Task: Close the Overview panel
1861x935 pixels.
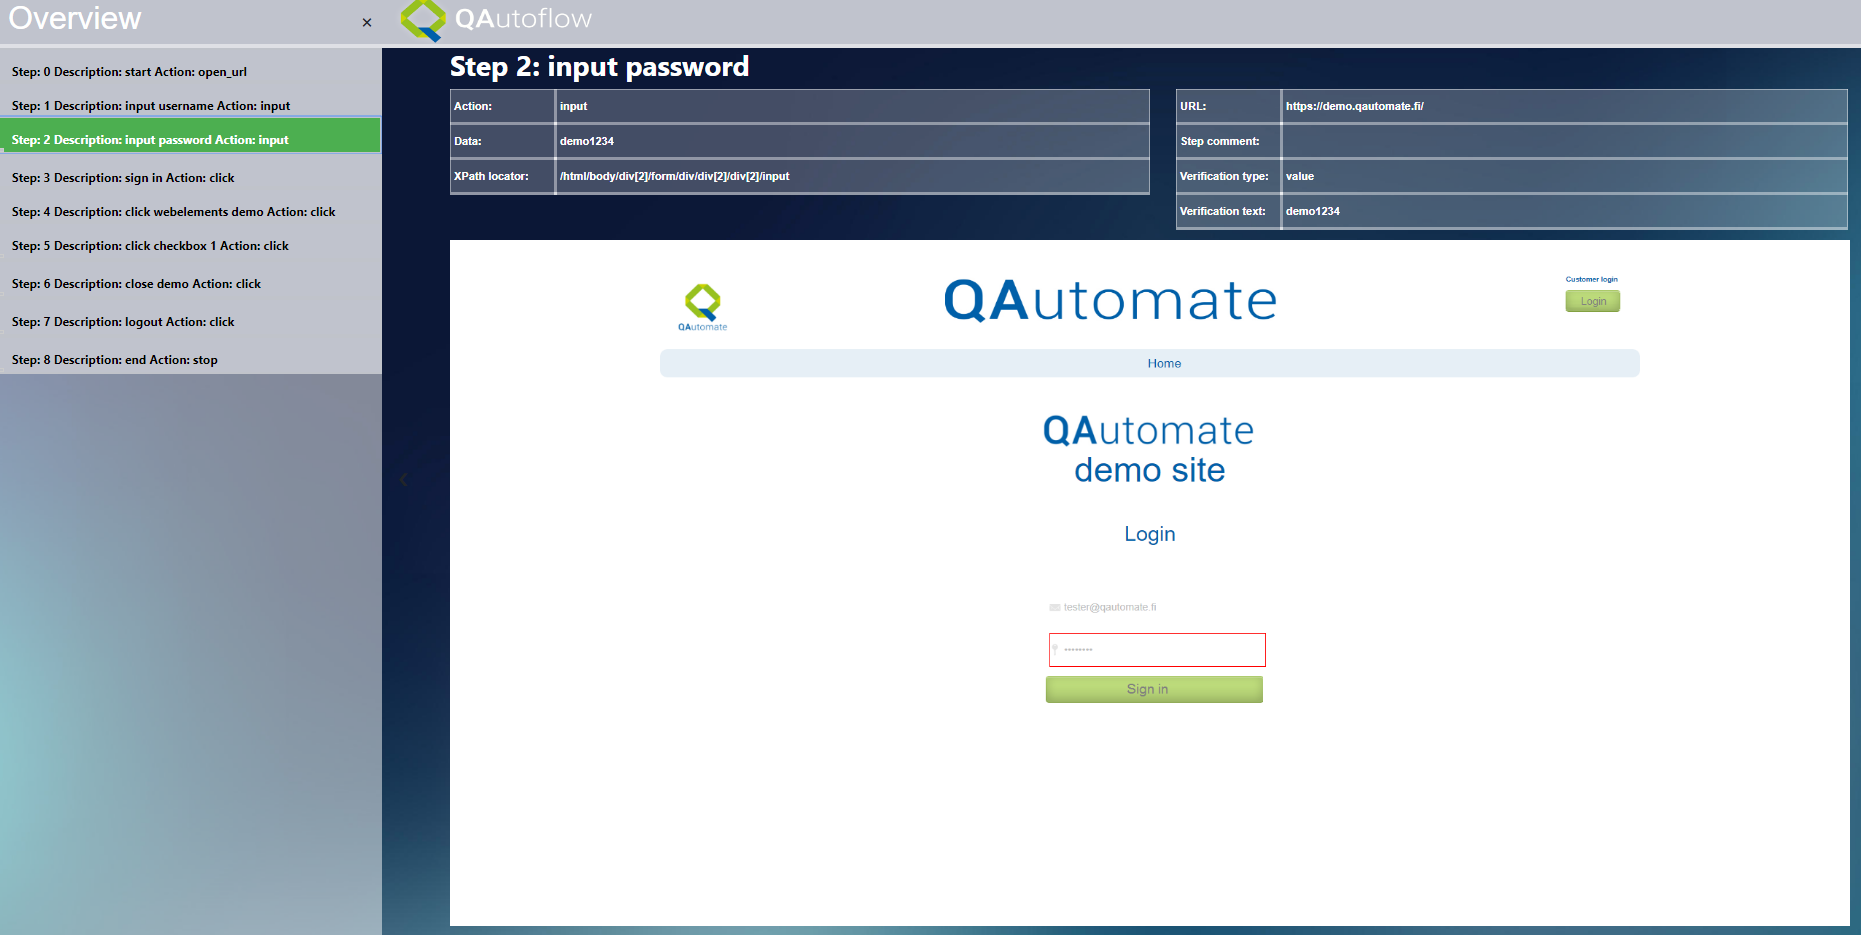Action: pyautogui.click(x=367, y=22)
